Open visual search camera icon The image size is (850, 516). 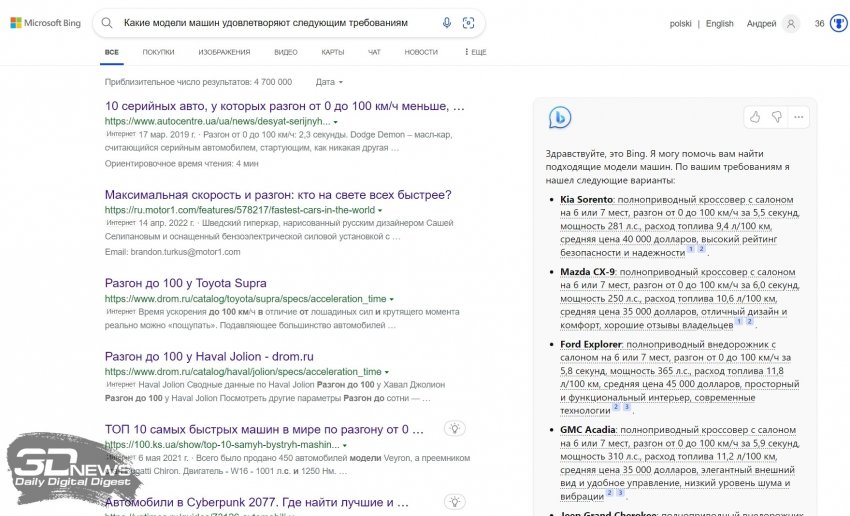pyautogui.click(x=468, y=23)
